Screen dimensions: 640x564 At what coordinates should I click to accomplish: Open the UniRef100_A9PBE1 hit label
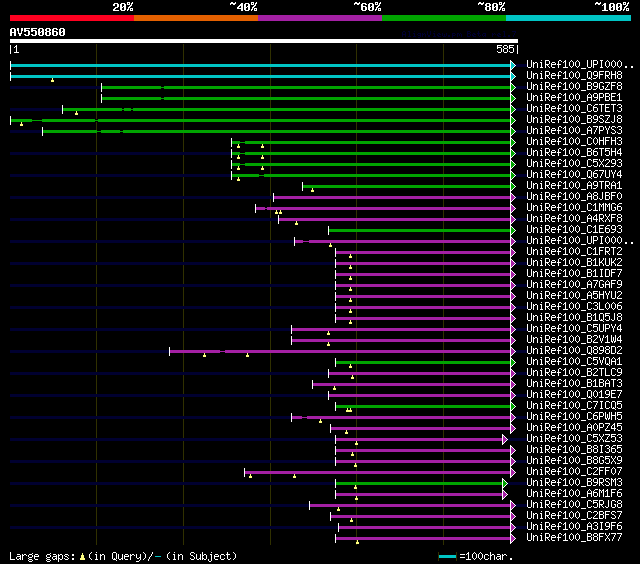(574, 98)
